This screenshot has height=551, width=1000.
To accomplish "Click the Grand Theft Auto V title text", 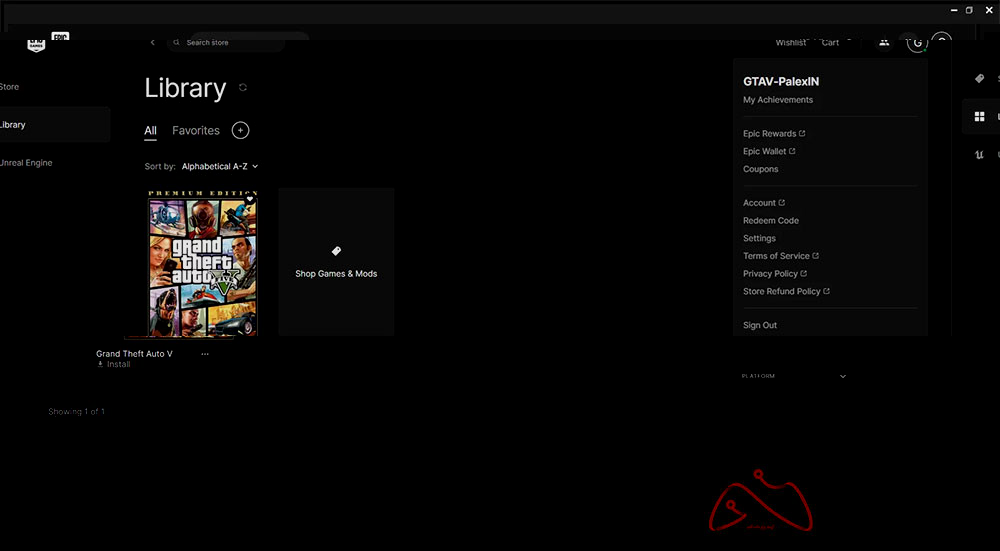I will [x=135, y=354].
